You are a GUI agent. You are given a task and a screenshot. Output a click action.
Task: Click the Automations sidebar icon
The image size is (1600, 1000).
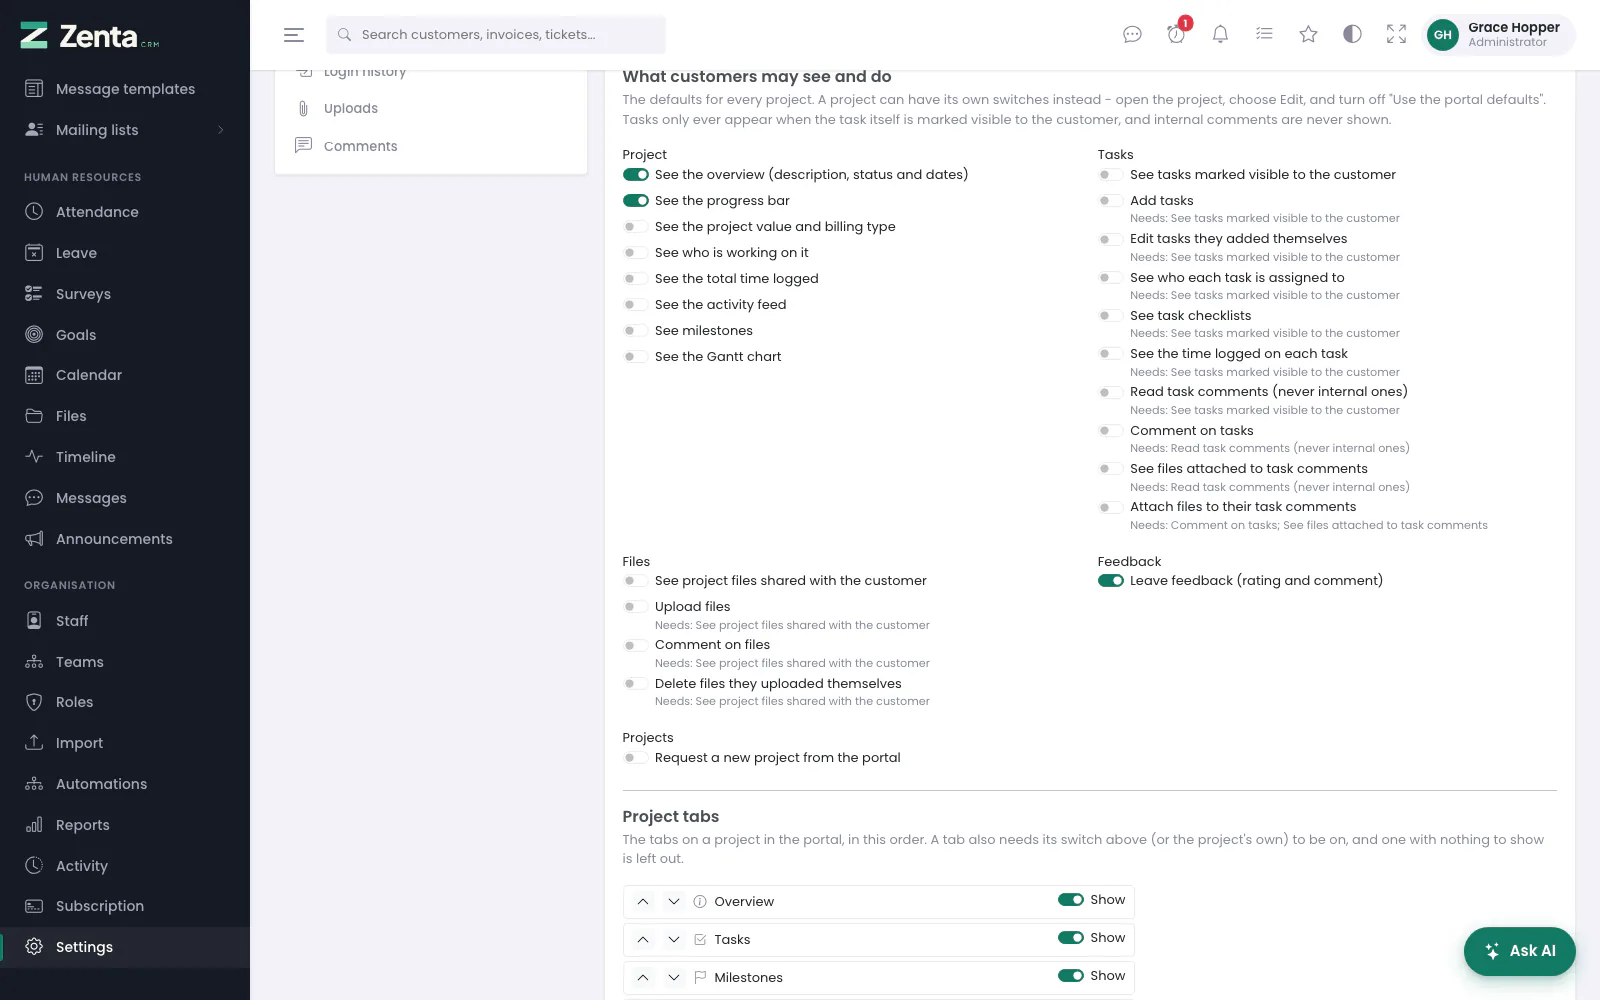point(34,784)
